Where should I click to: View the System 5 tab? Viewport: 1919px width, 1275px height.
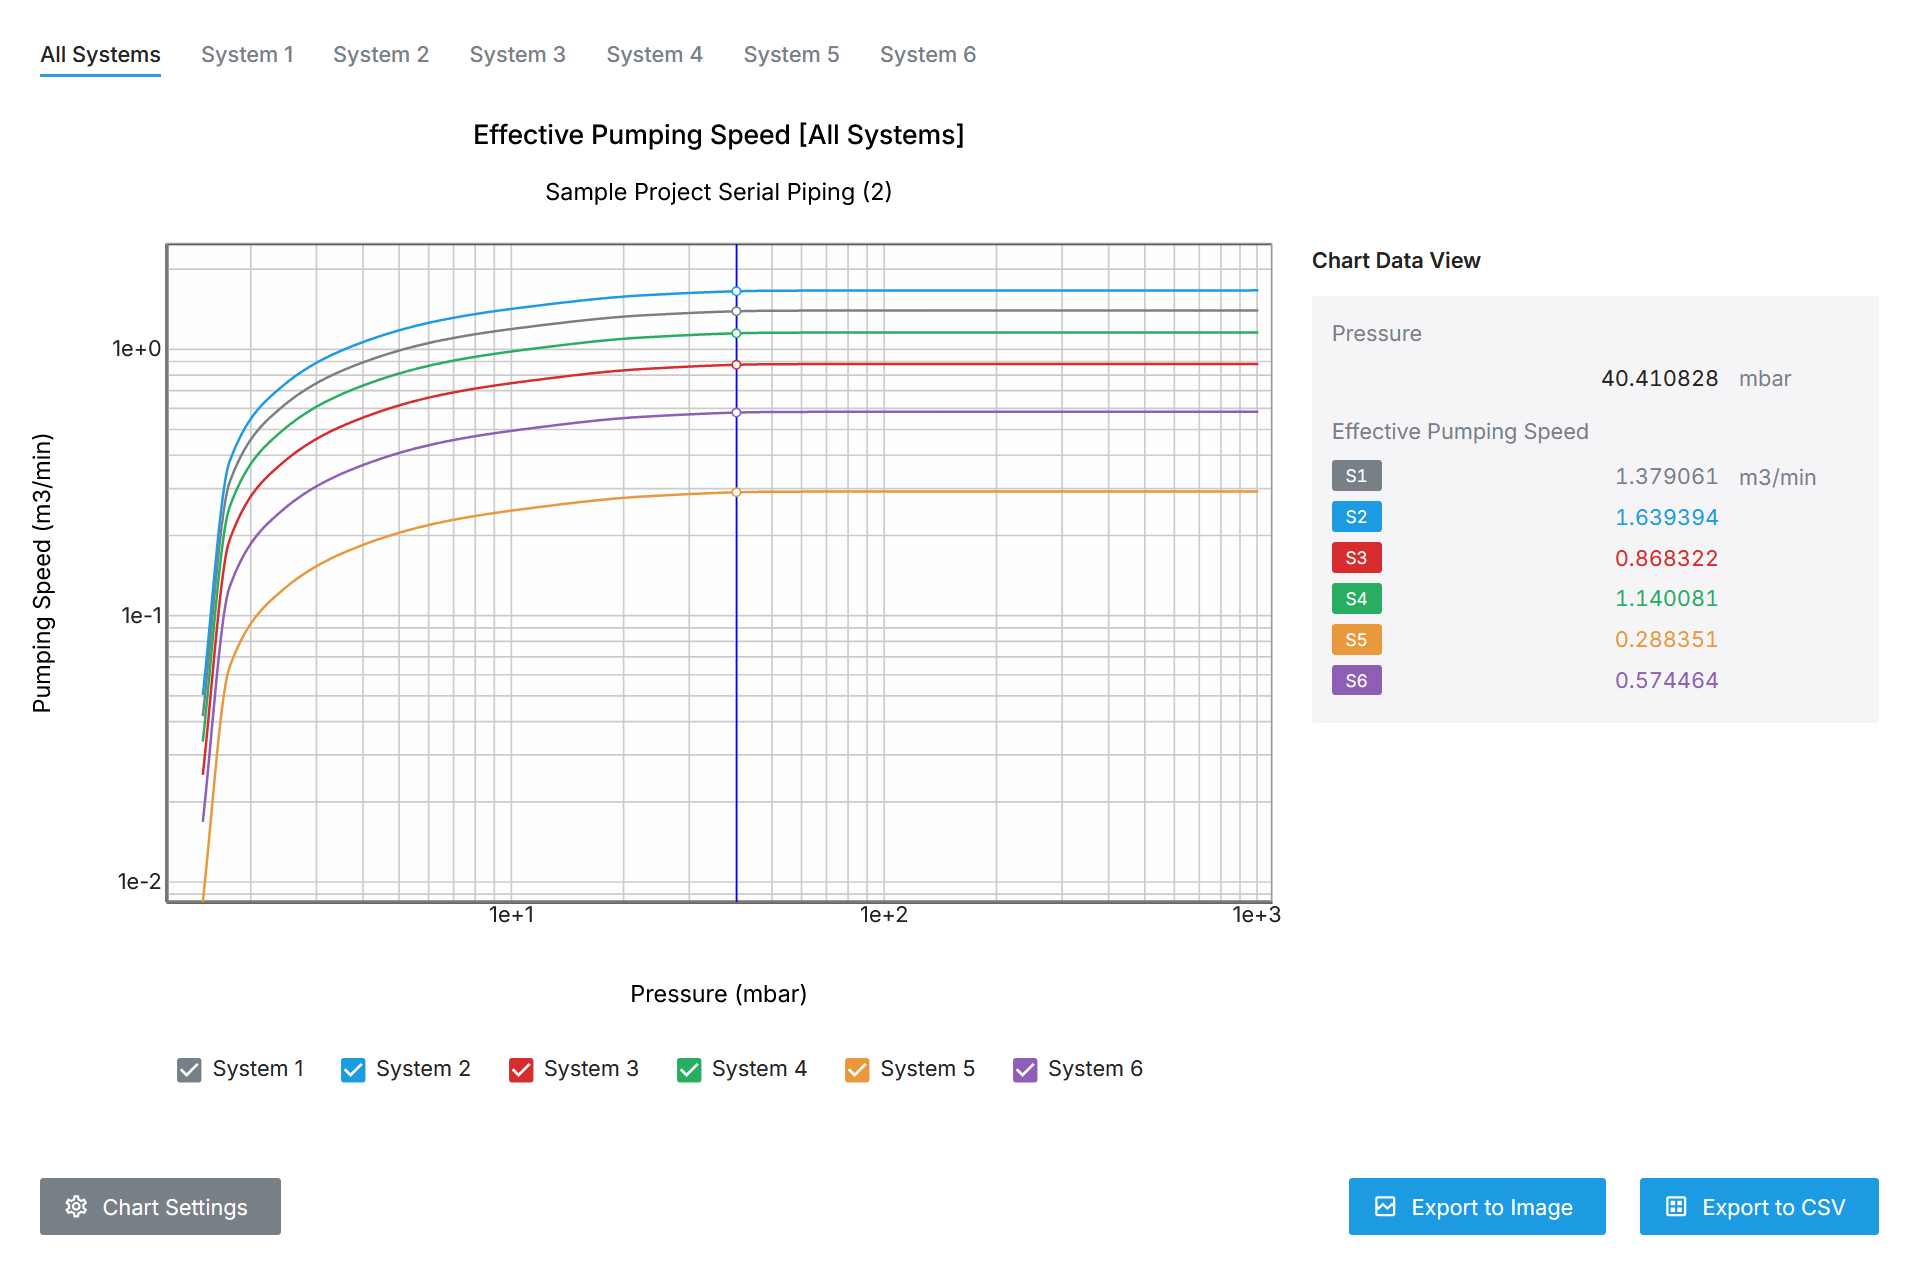pos(792,55)
